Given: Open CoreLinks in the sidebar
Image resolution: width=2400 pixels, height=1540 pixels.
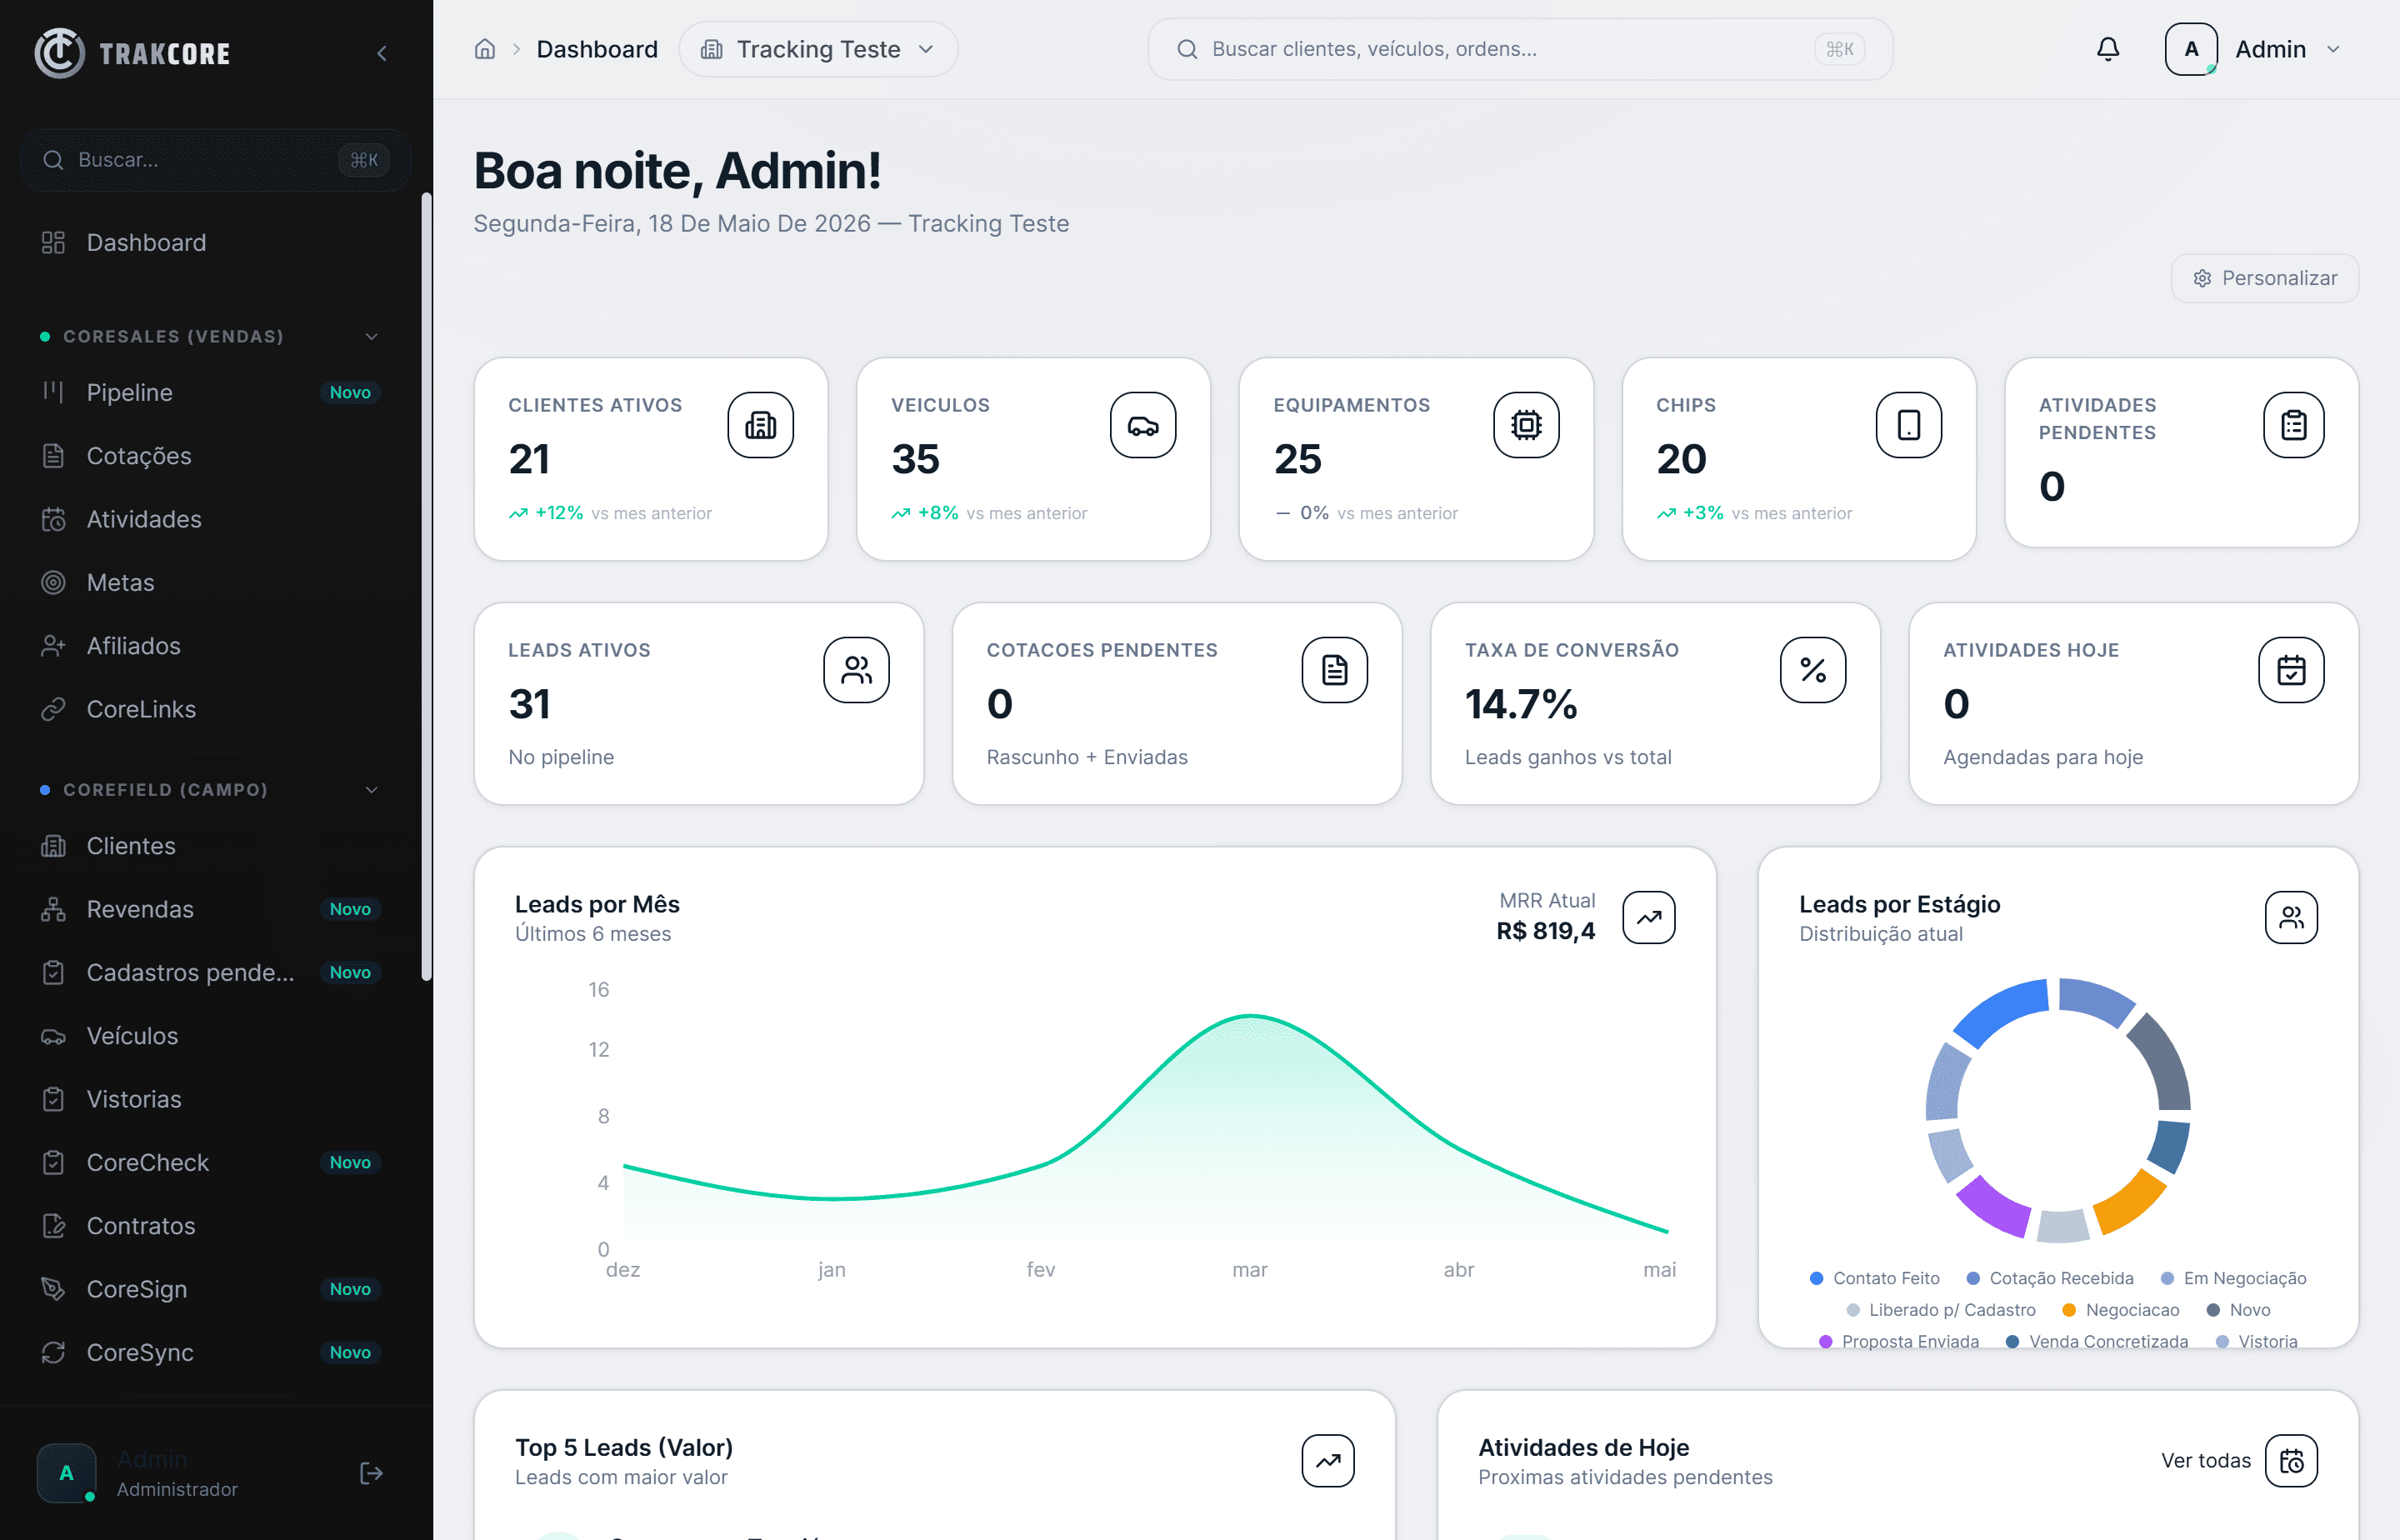Looking at the screenshot, I should click(x=210, y=710).
